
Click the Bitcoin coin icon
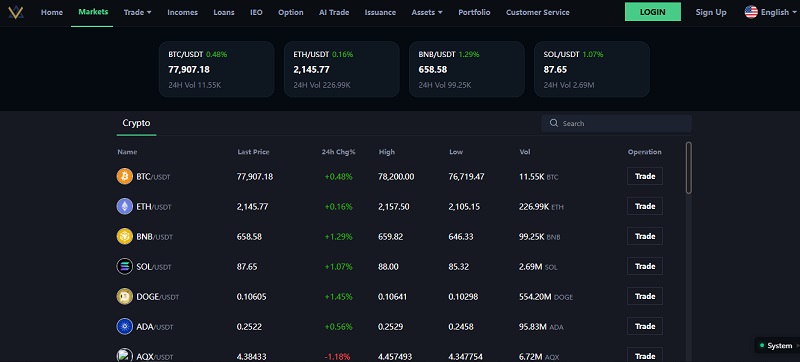coord(124,176)
